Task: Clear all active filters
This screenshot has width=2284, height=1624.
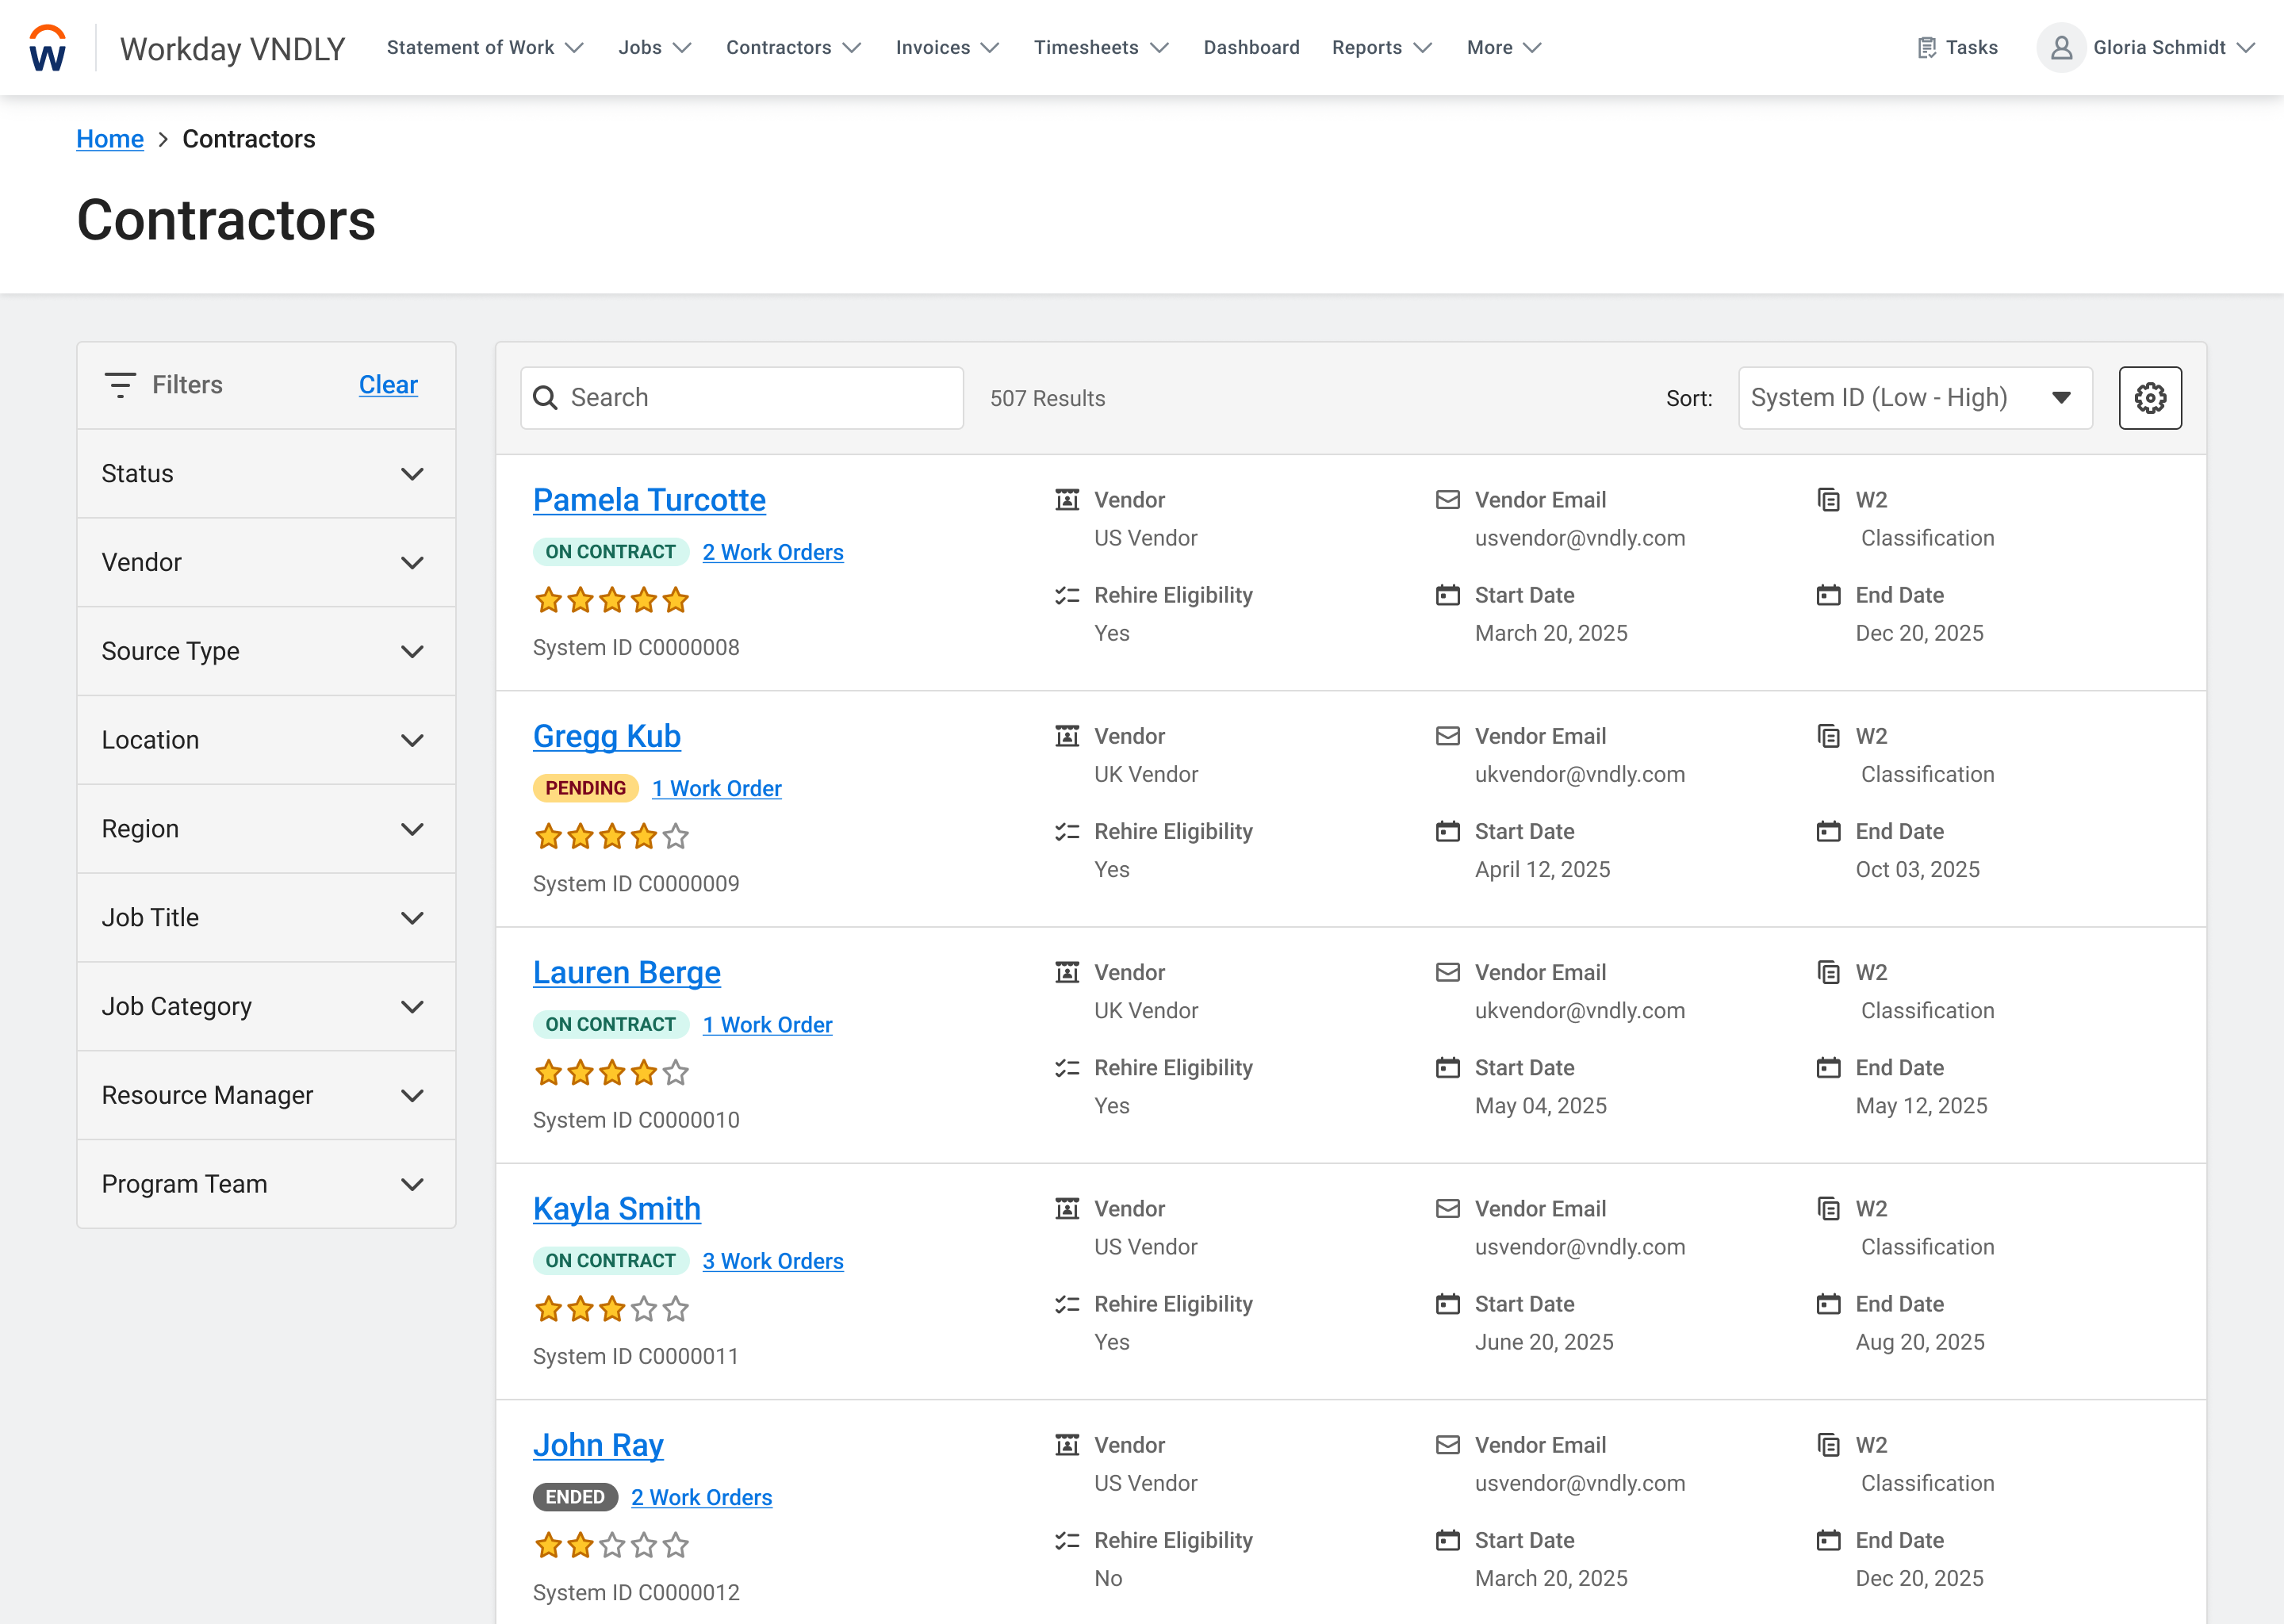Action: tap(388, 385)
